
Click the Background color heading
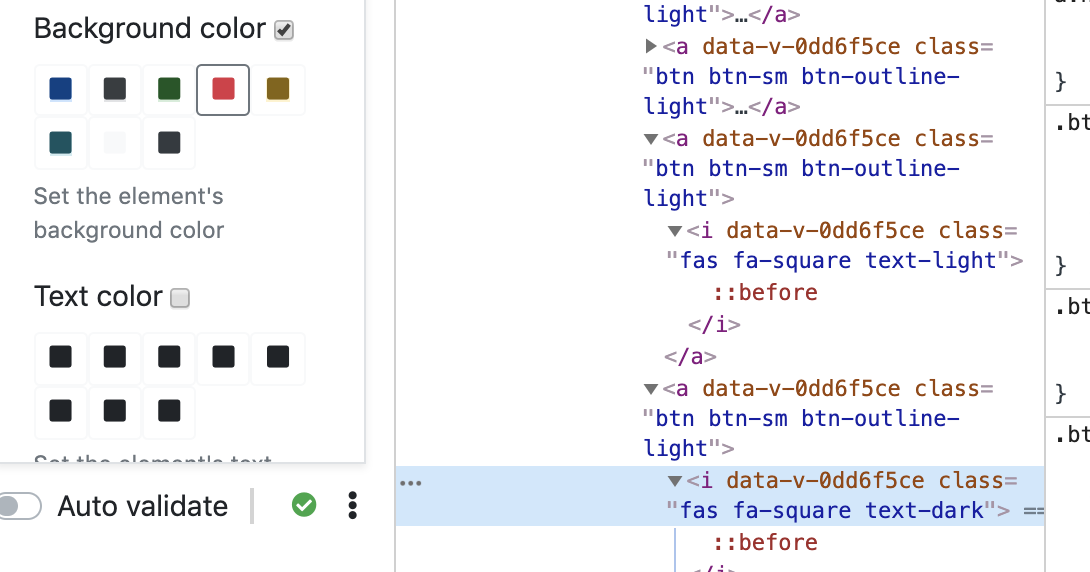tap(149, 28)
